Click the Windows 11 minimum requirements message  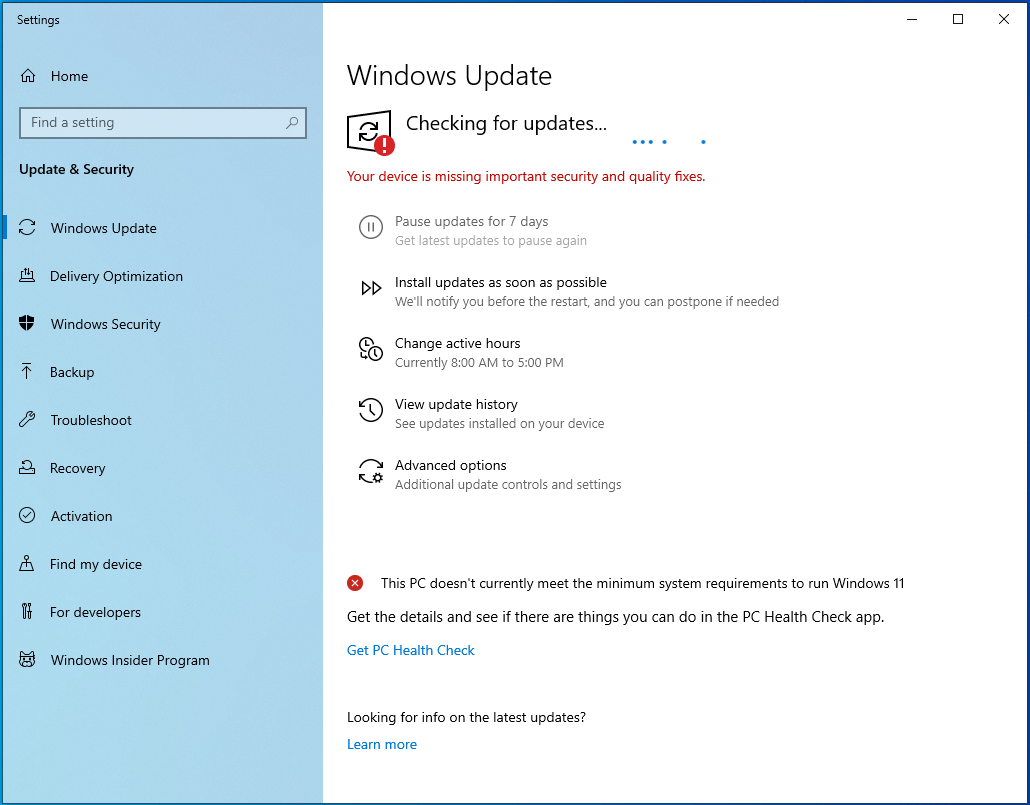(x=642, y=584)
